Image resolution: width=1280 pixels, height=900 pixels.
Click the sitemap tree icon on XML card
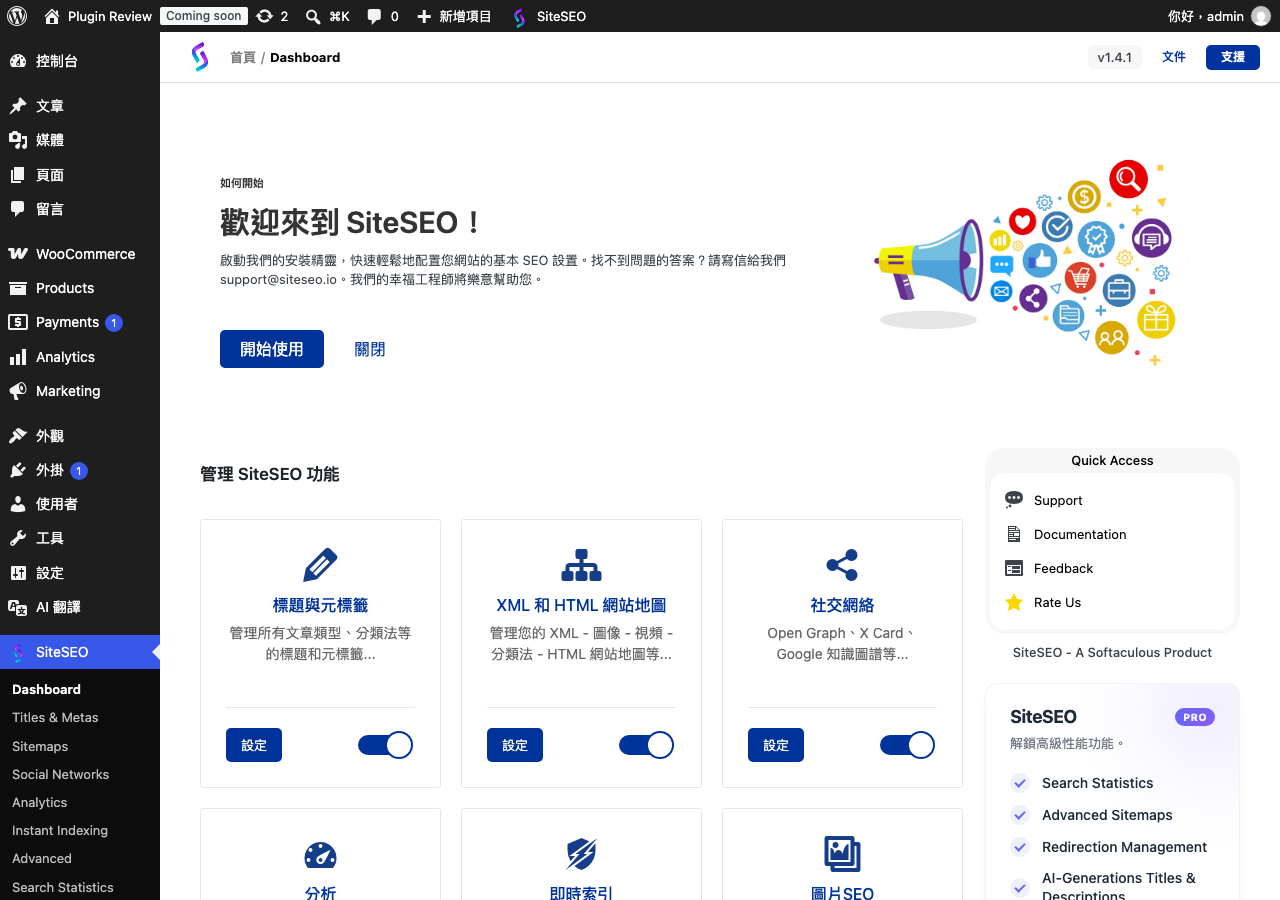[x=581, y=565]
